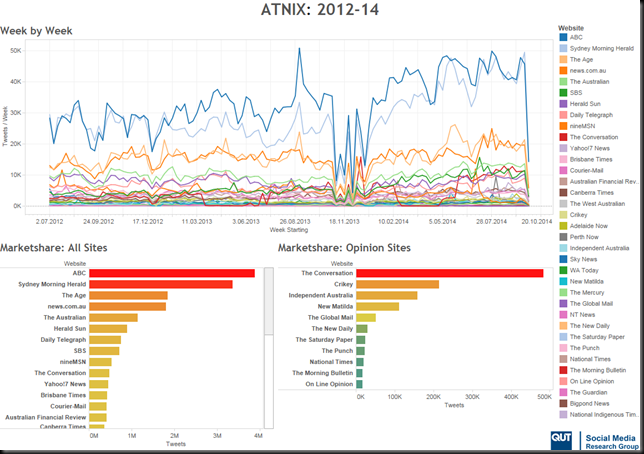Select the Daily Telegraph row label in All Sites
644x454 pixels.
click(63, 340)
